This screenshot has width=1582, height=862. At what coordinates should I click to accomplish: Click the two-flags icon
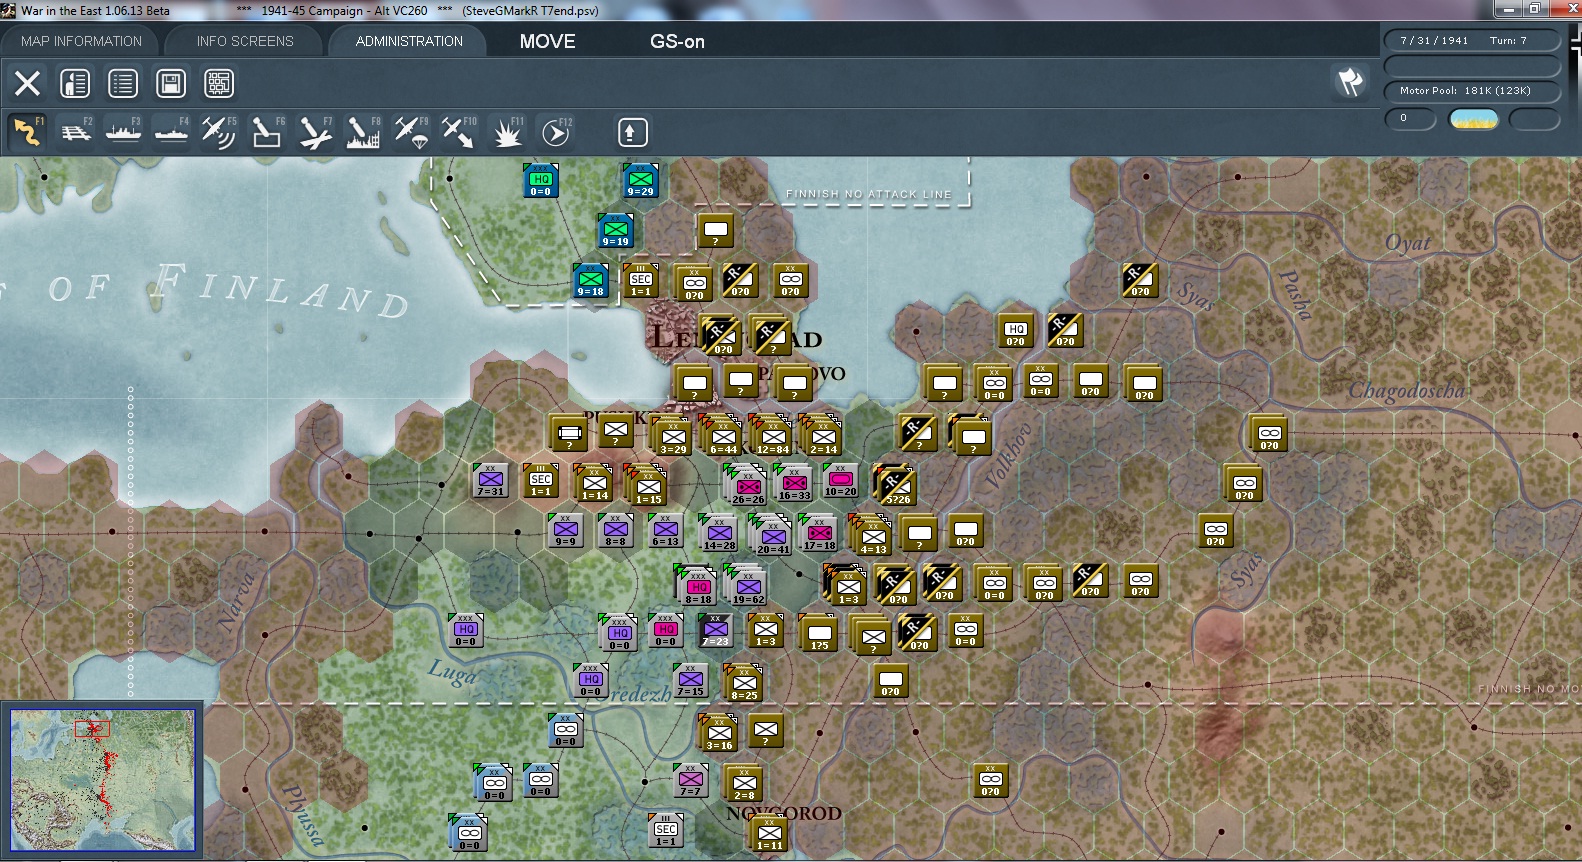1350,82
